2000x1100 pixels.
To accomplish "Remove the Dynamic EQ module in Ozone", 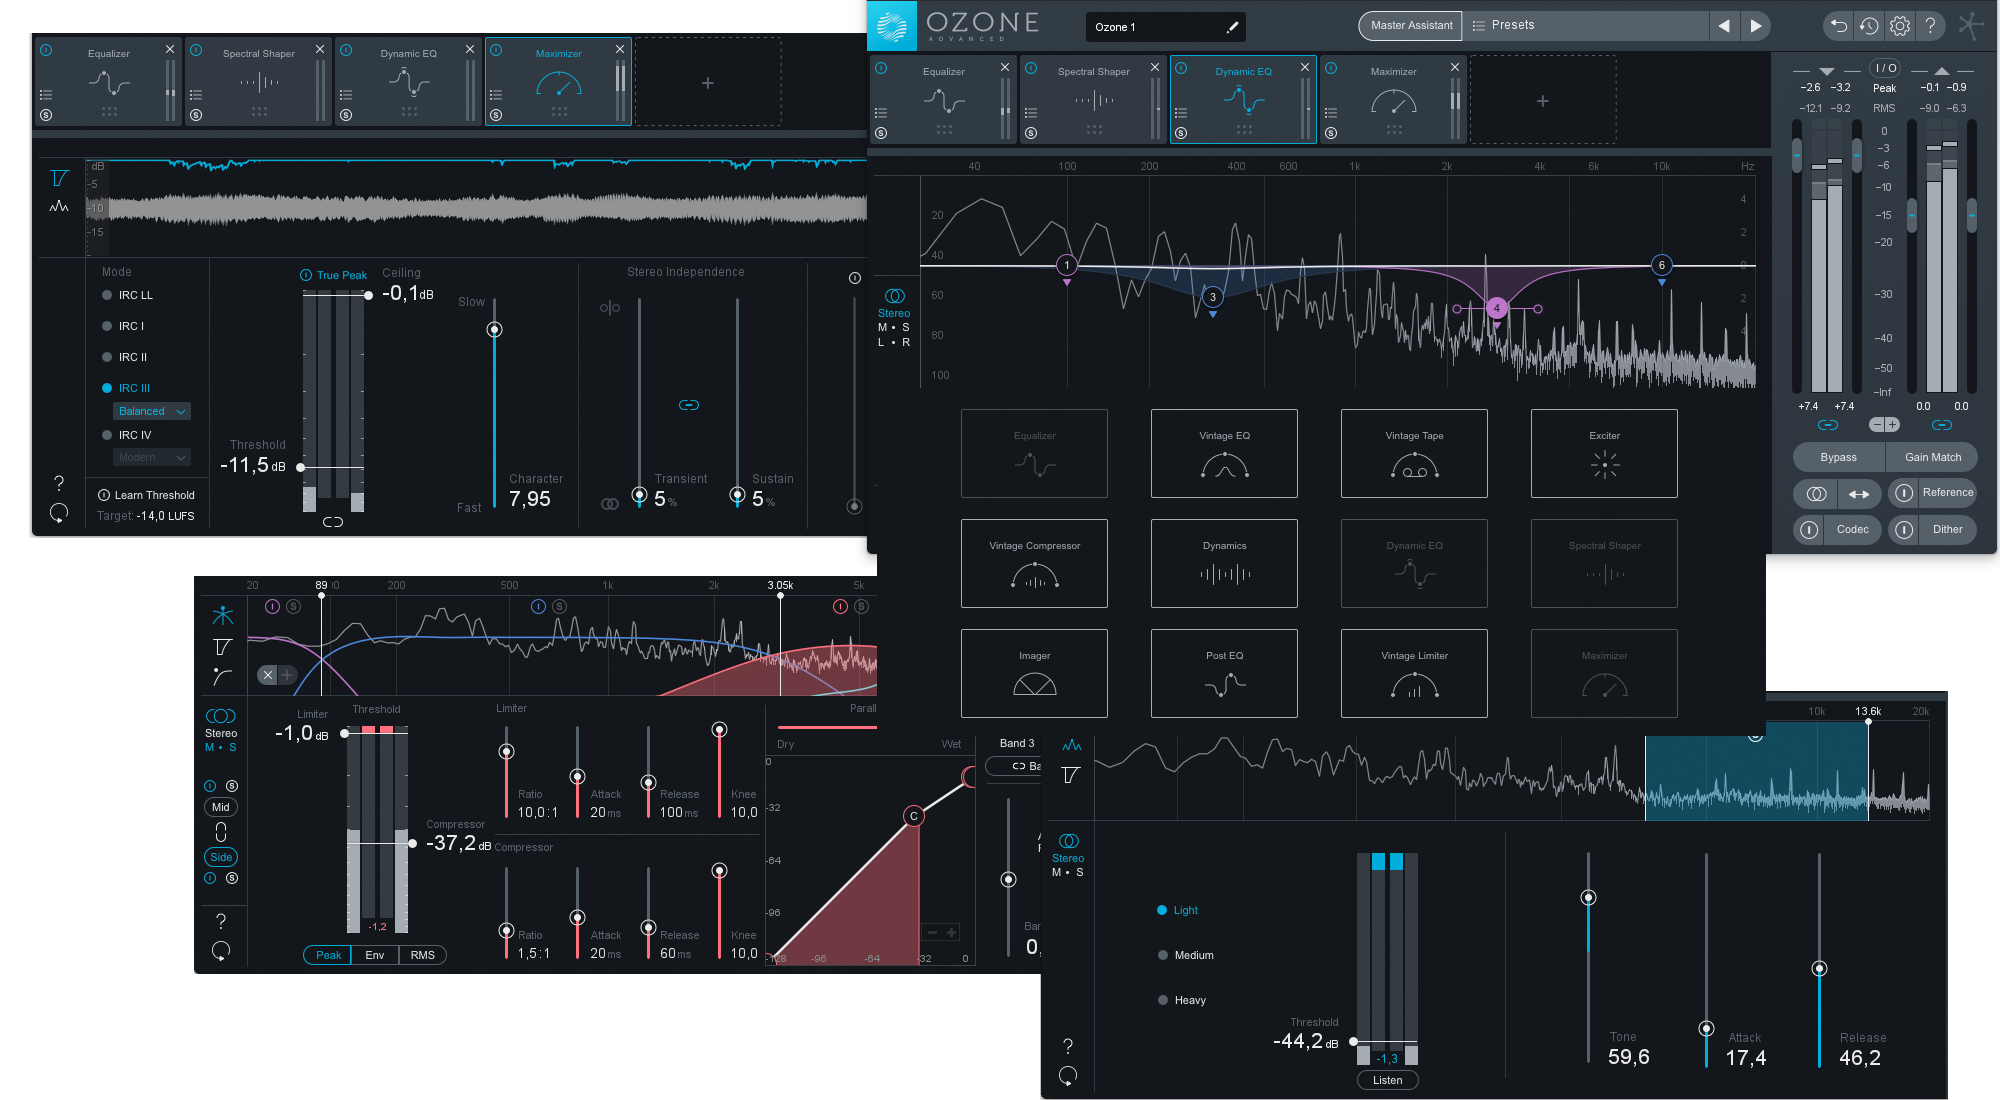I will click(x=1304, y=67).
